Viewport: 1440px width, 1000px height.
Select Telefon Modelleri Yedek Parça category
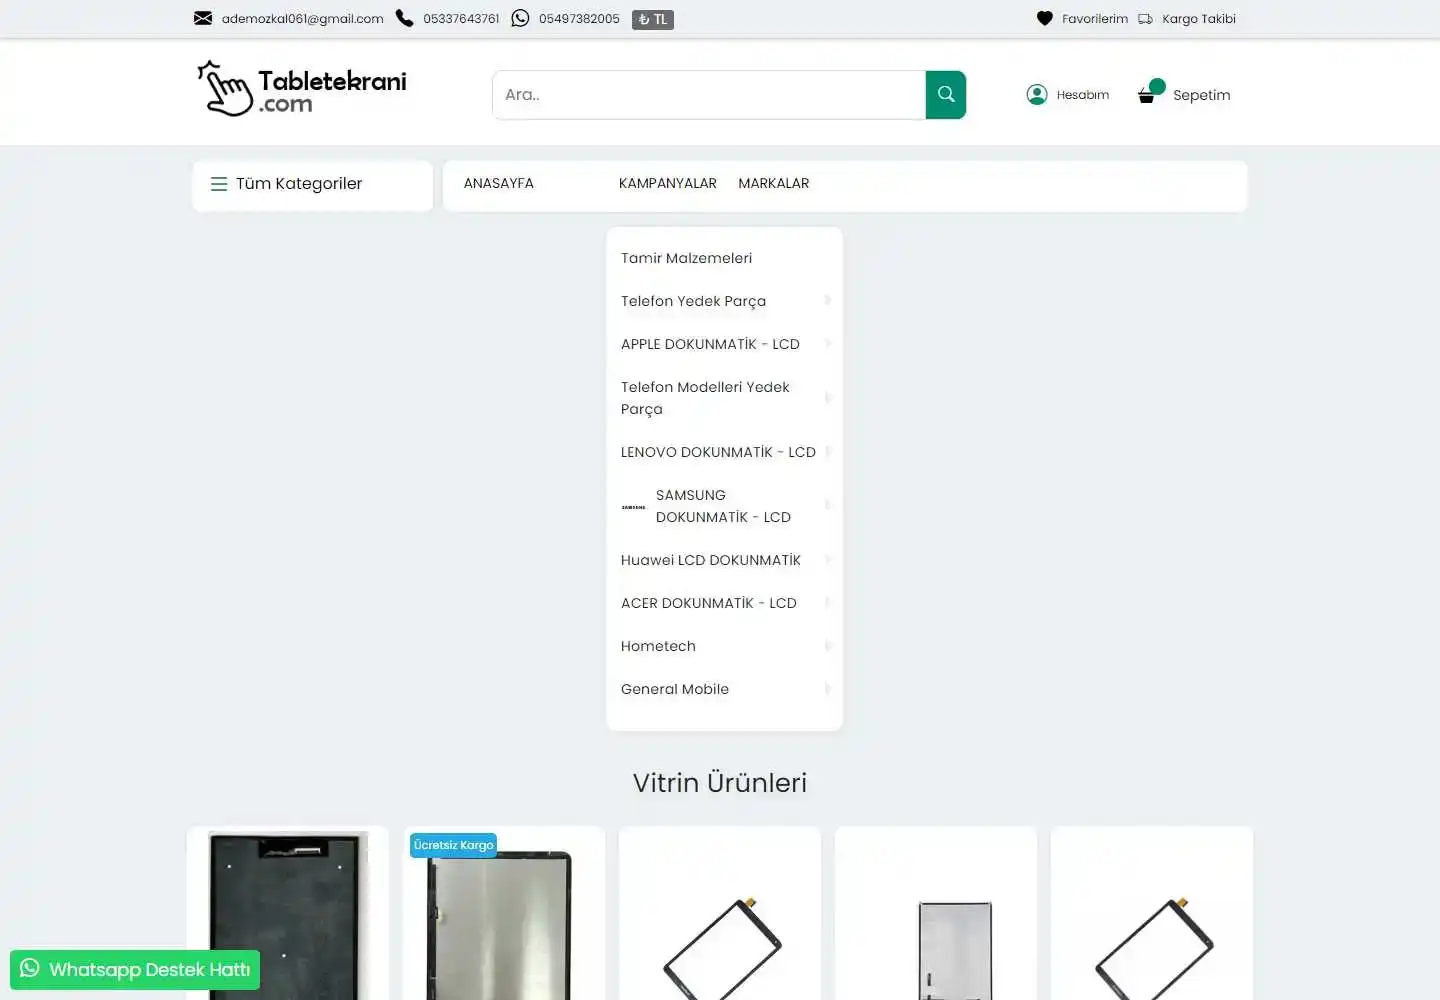click(705, 398)
